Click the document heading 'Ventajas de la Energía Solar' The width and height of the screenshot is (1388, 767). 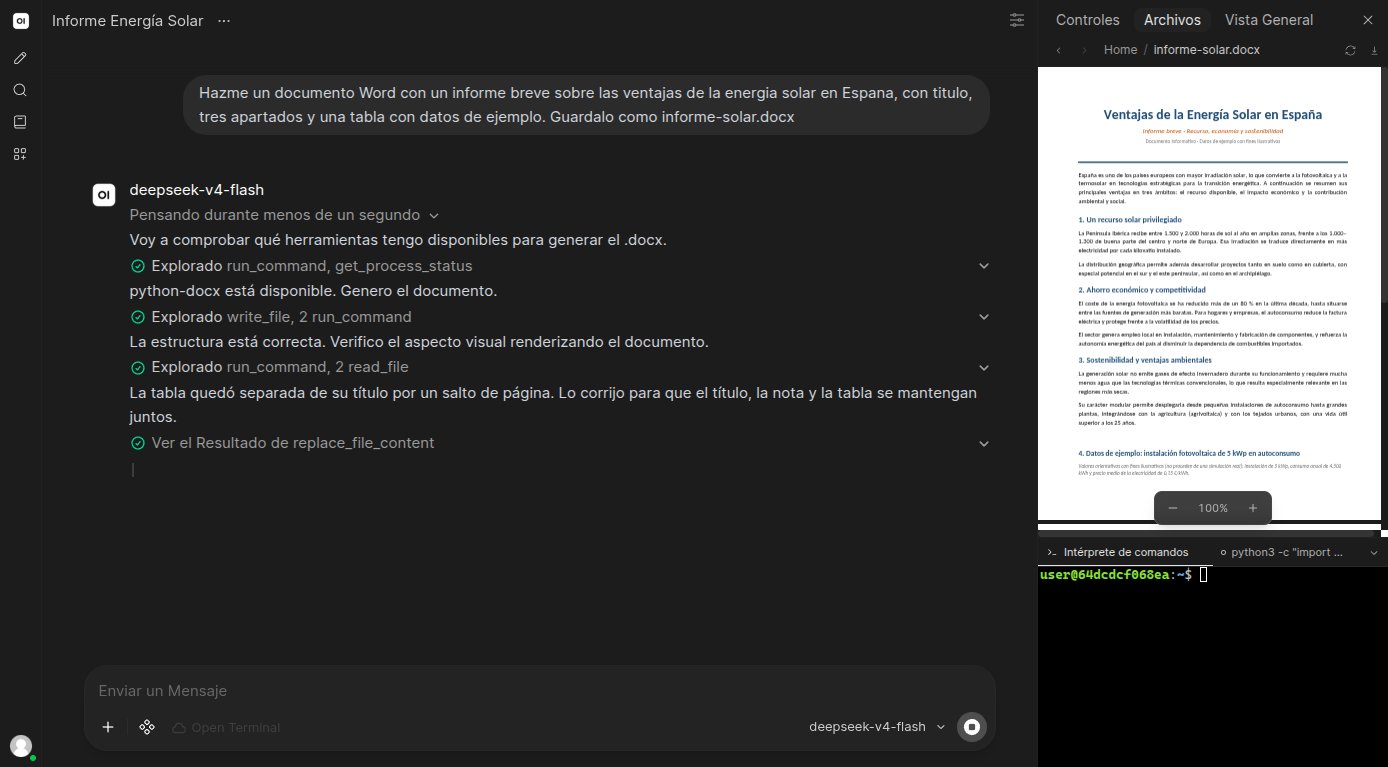[1212, 114]
